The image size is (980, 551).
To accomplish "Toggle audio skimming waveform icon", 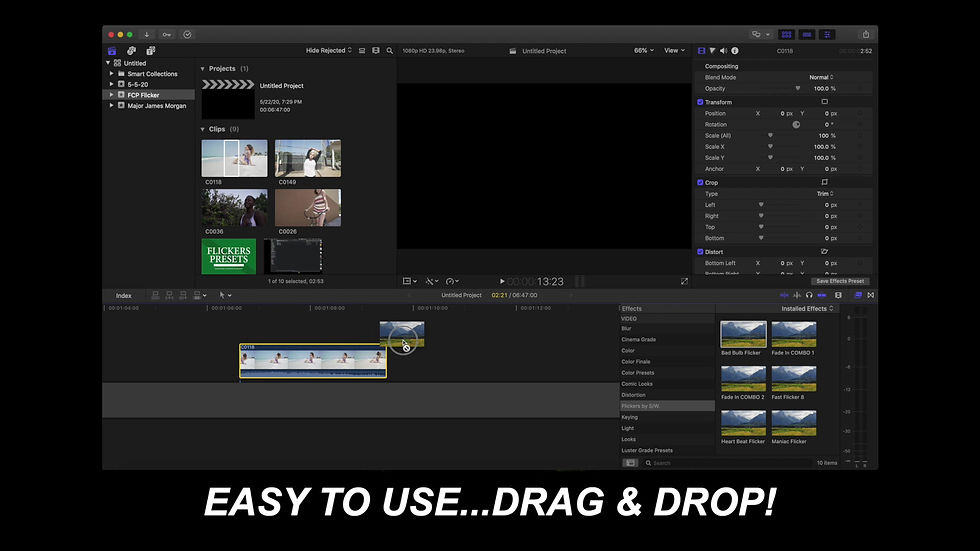I will click(797, 295).
